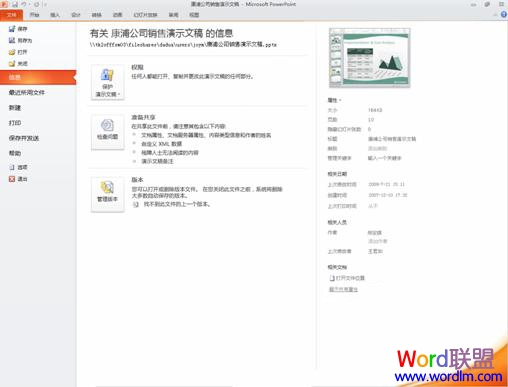Screen dimensions: 508x387
Task: Click the Undo arrow in the title bar
Action: [x=24, y=4]
